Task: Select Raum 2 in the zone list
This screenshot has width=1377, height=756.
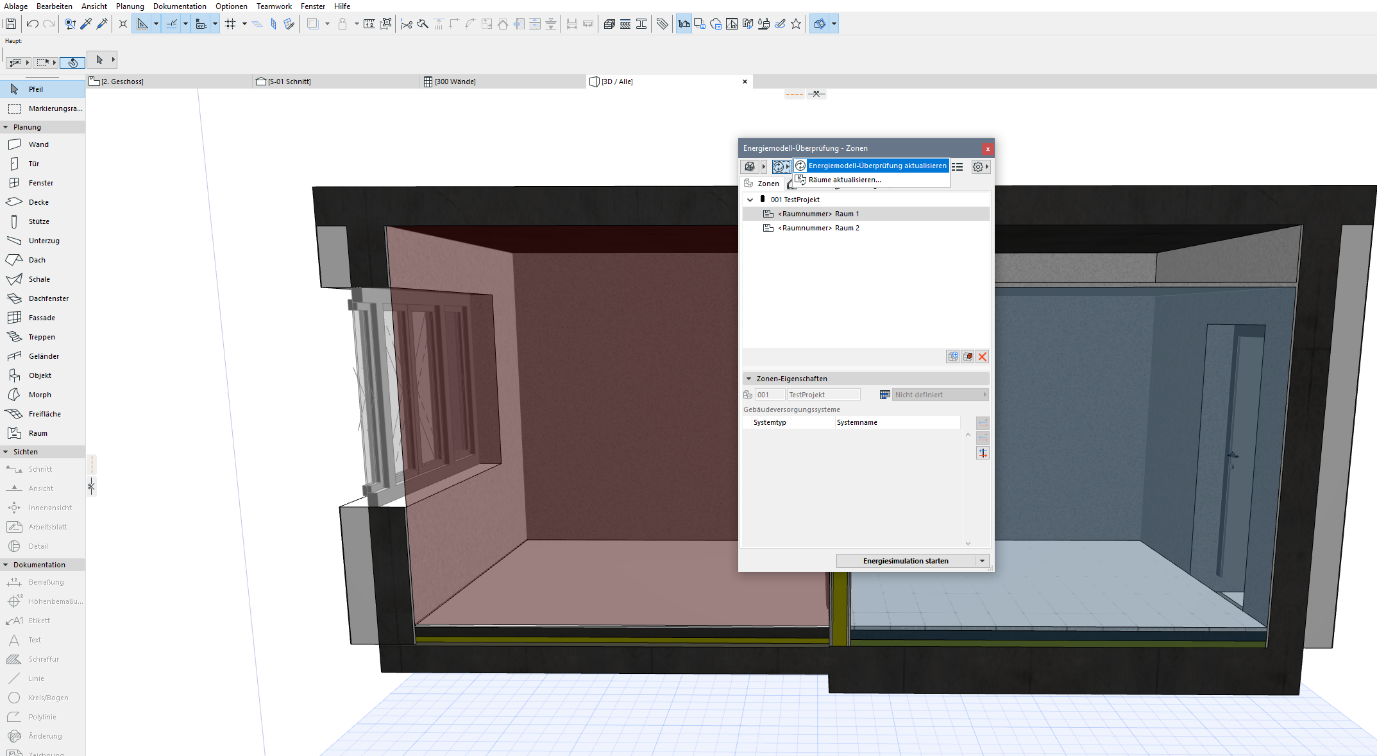Action: pyautogui.click(x=818, y=228)
